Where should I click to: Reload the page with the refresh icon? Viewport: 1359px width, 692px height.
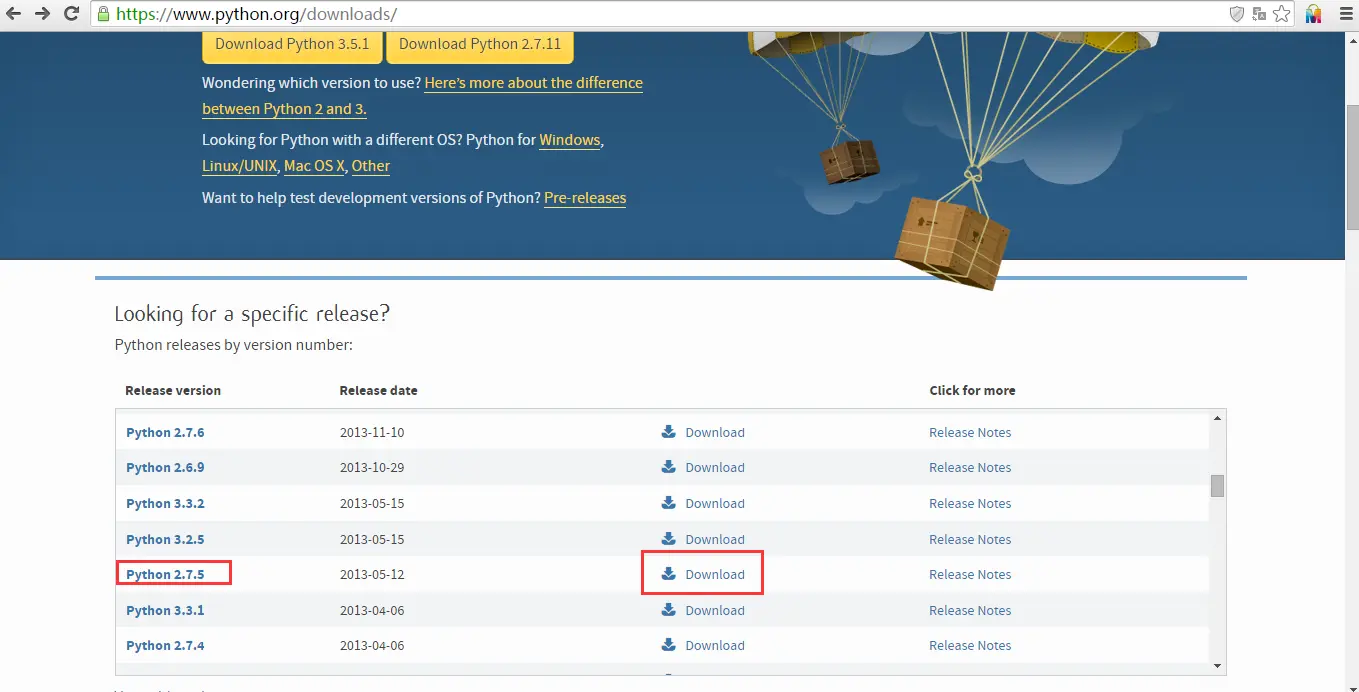71,14
